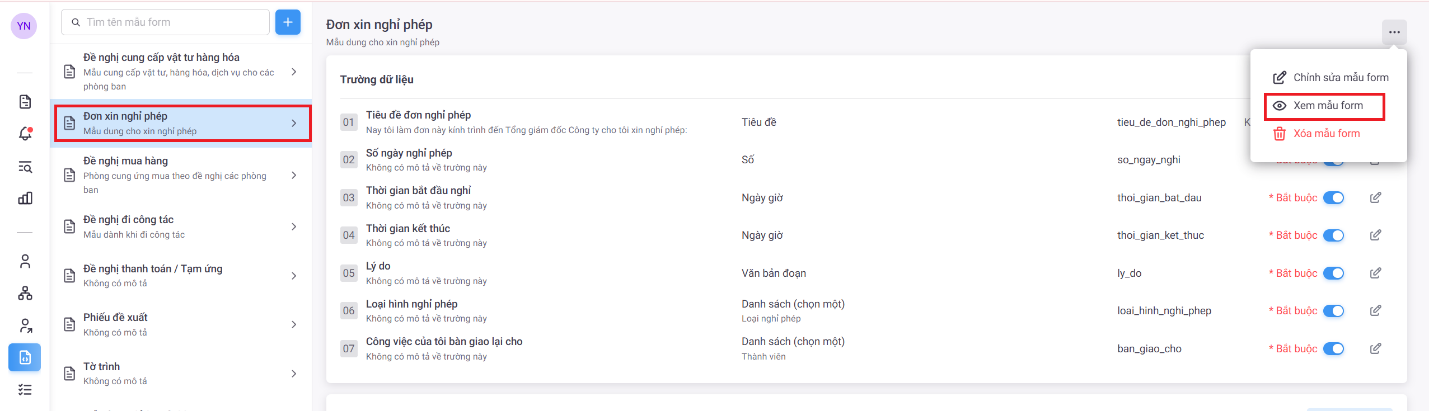Click Xóa mẫu form delete option
The height and width of the screenshot is (411, 1429).
pyautogui.click(x=1326, y=134)
